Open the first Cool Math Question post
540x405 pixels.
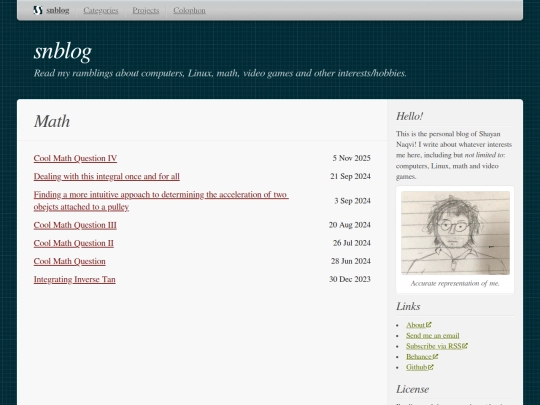click(x=70, y=261)
